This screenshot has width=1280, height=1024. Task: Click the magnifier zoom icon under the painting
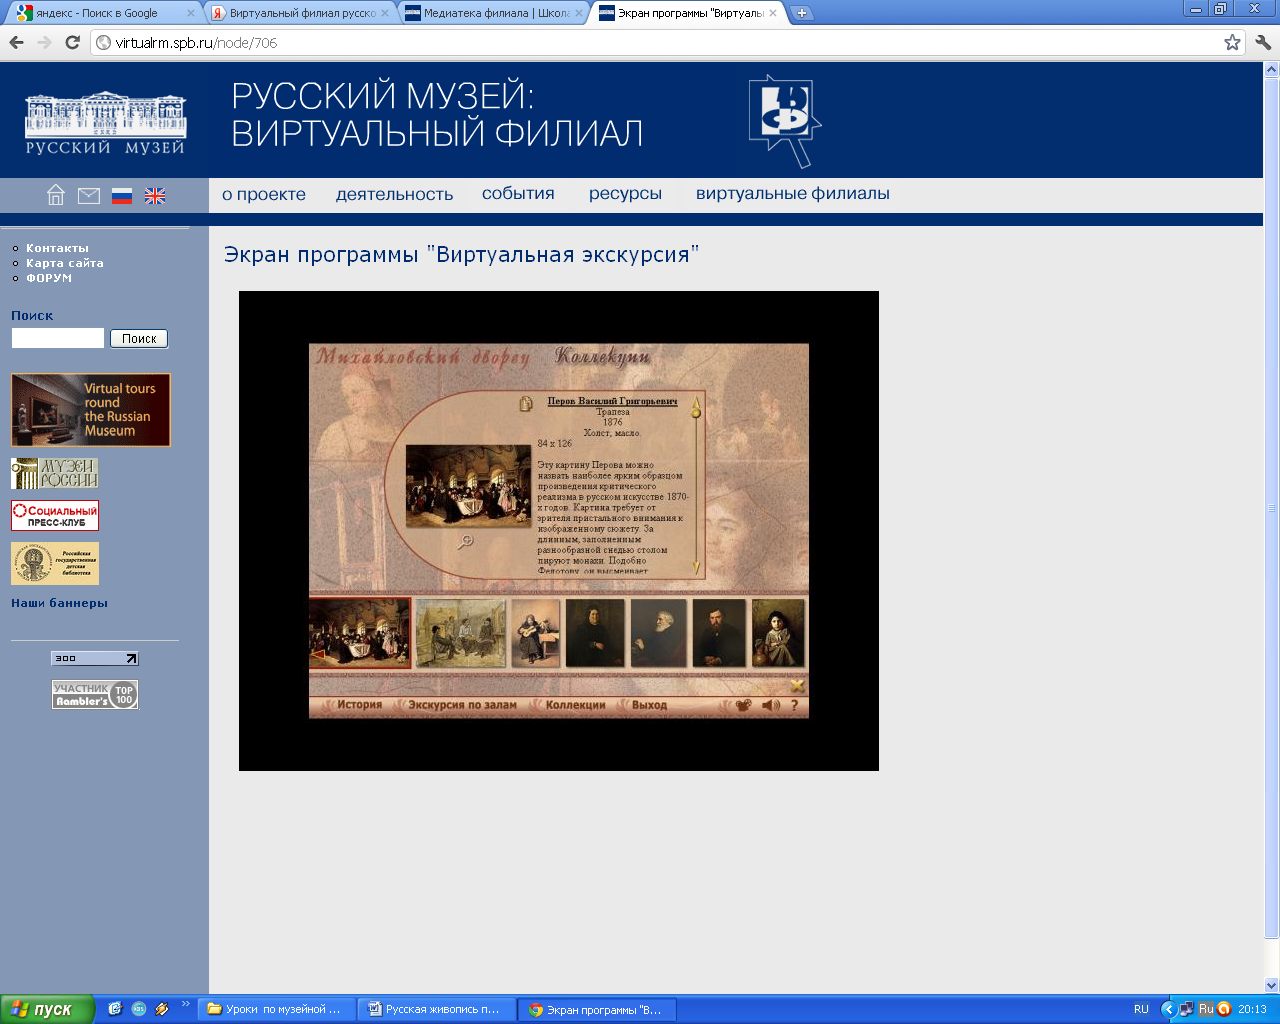(465, 541)
